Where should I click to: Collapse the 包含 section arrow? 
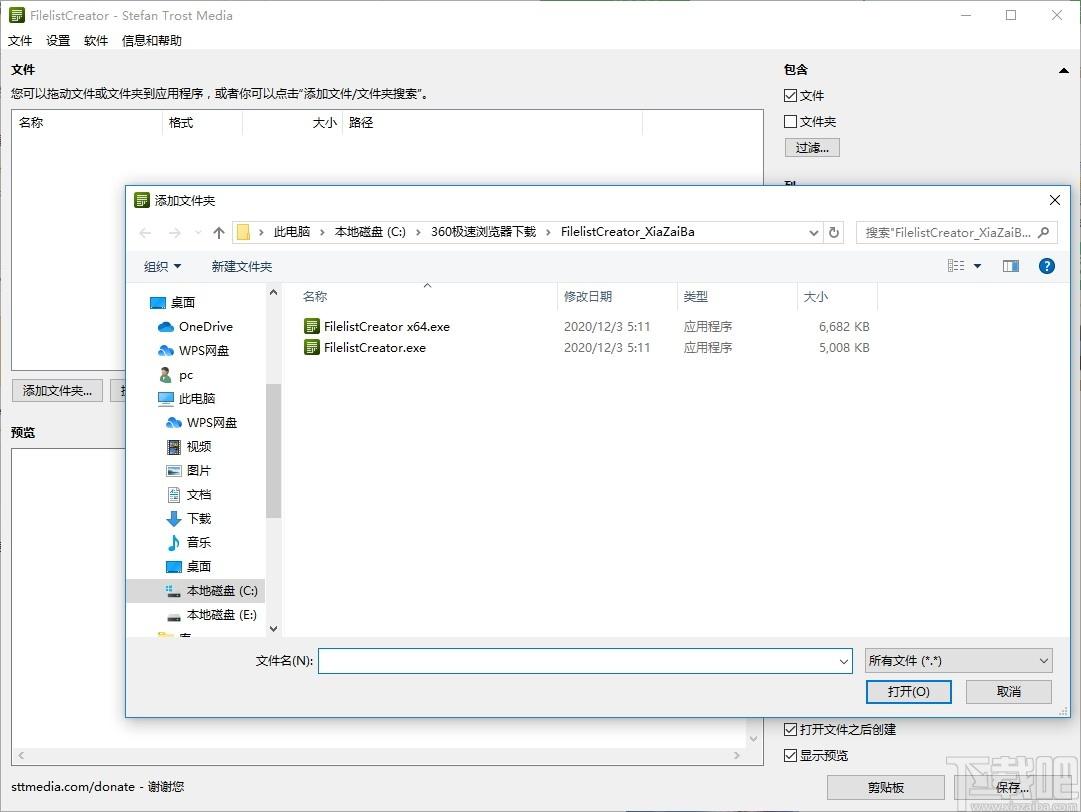click(x=1064, y=70)
